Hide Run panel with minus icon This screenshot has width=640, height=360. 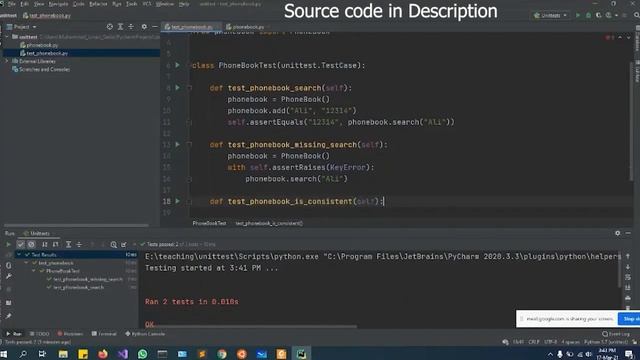click(x=628, y=233)
